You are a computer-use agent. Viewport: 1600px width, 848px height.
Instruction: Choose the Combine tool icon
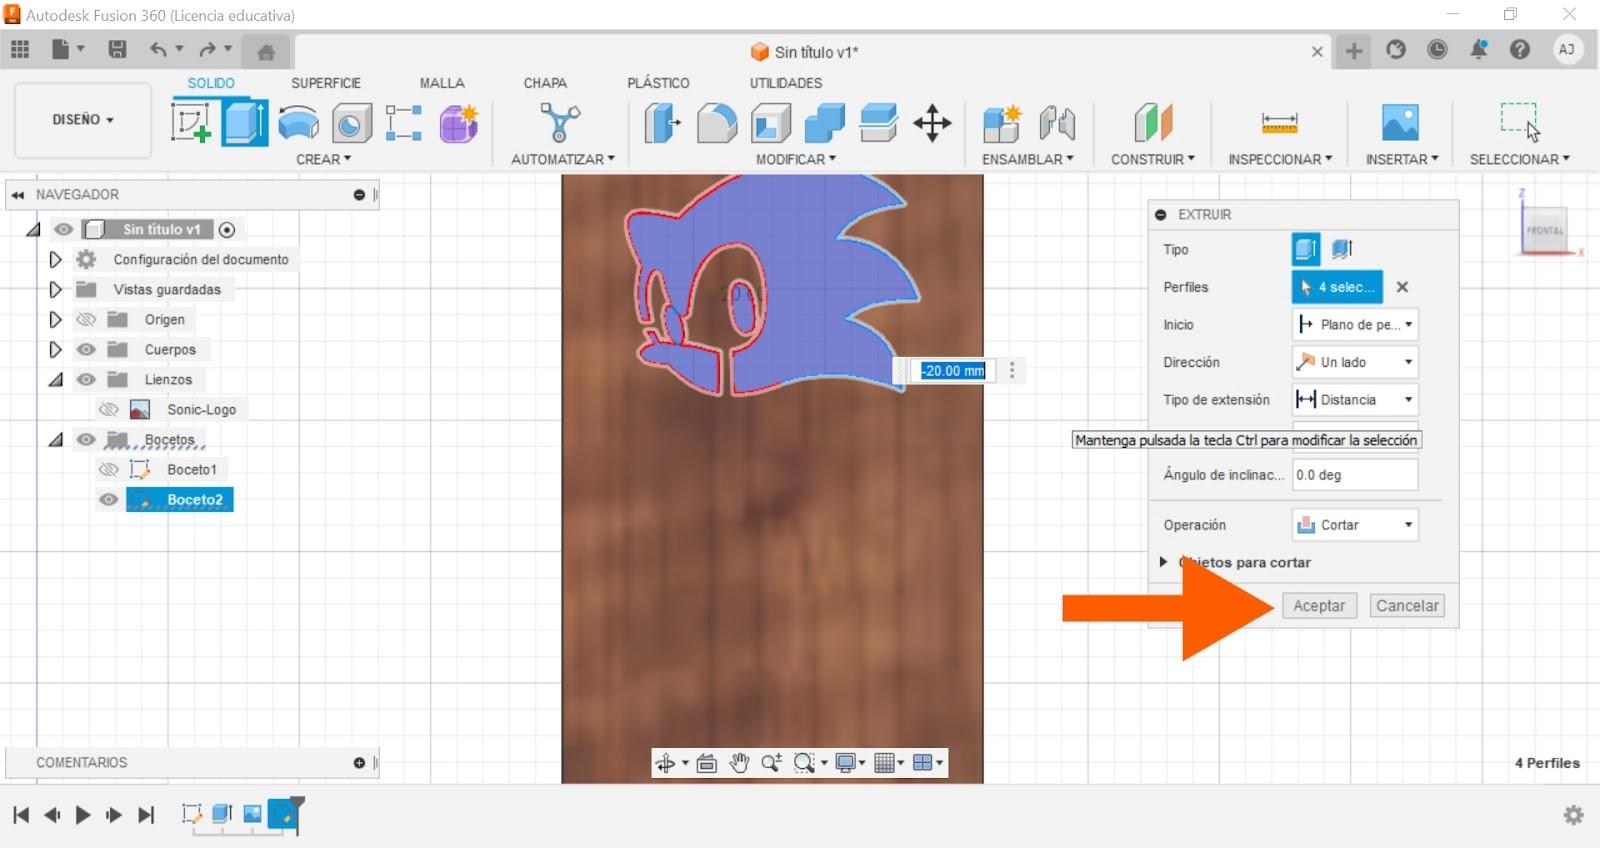(x=824, y=124)
